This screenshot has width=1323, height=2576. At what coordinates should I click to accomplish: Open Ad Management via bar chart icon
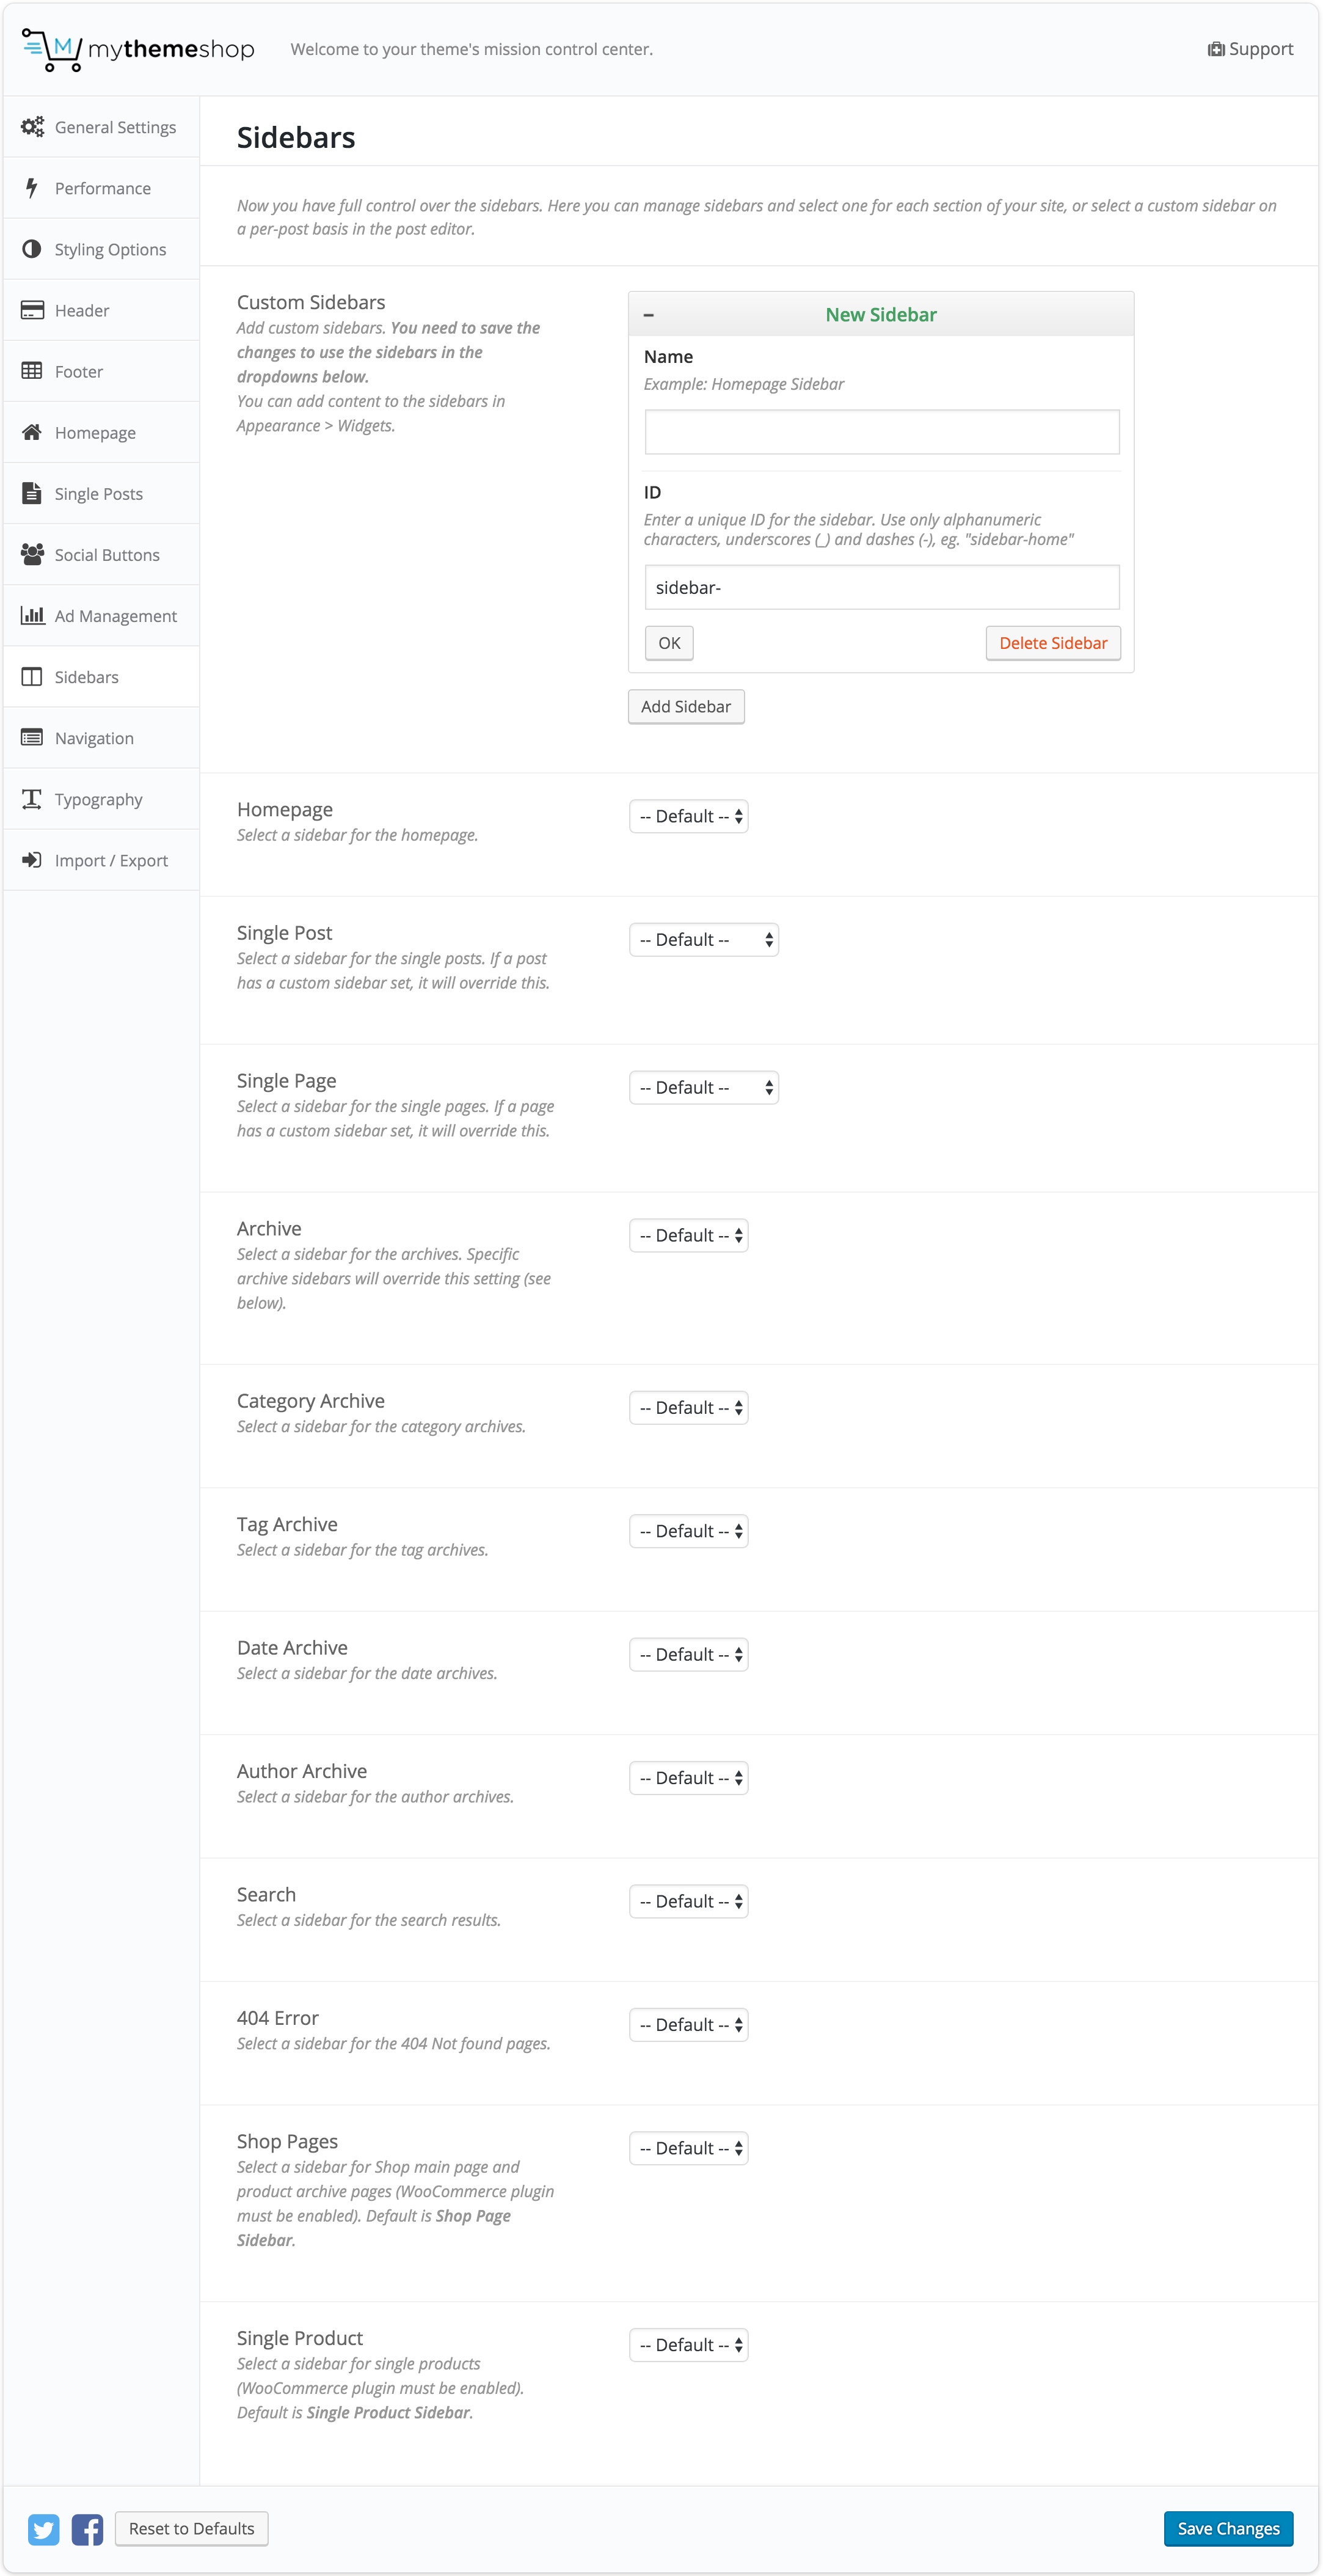[x=31, y=615]
